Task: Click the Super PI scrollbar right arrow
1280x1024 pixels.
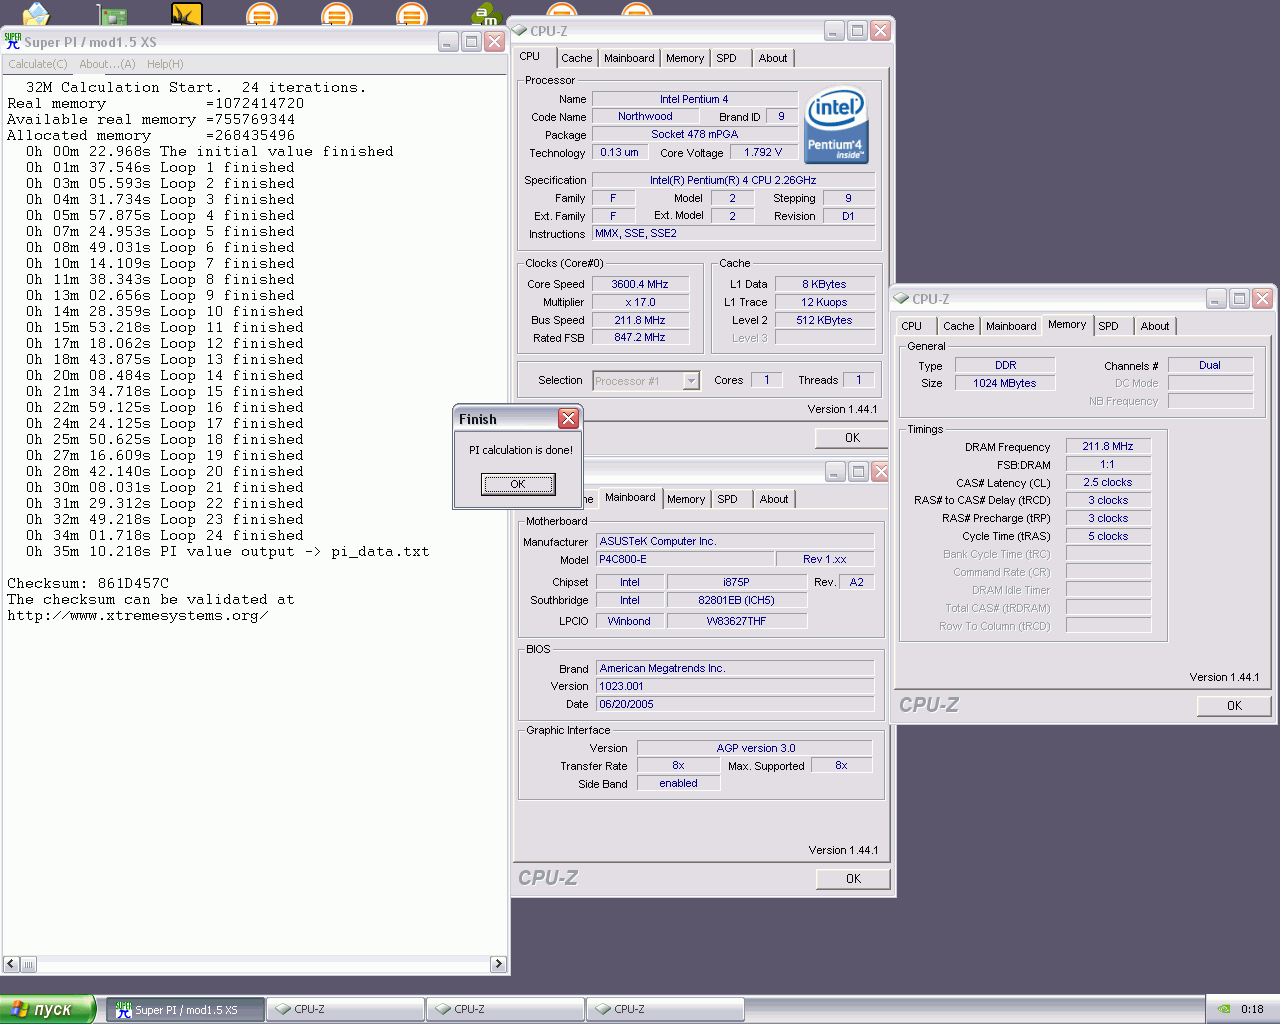Action: coord(498,964)
